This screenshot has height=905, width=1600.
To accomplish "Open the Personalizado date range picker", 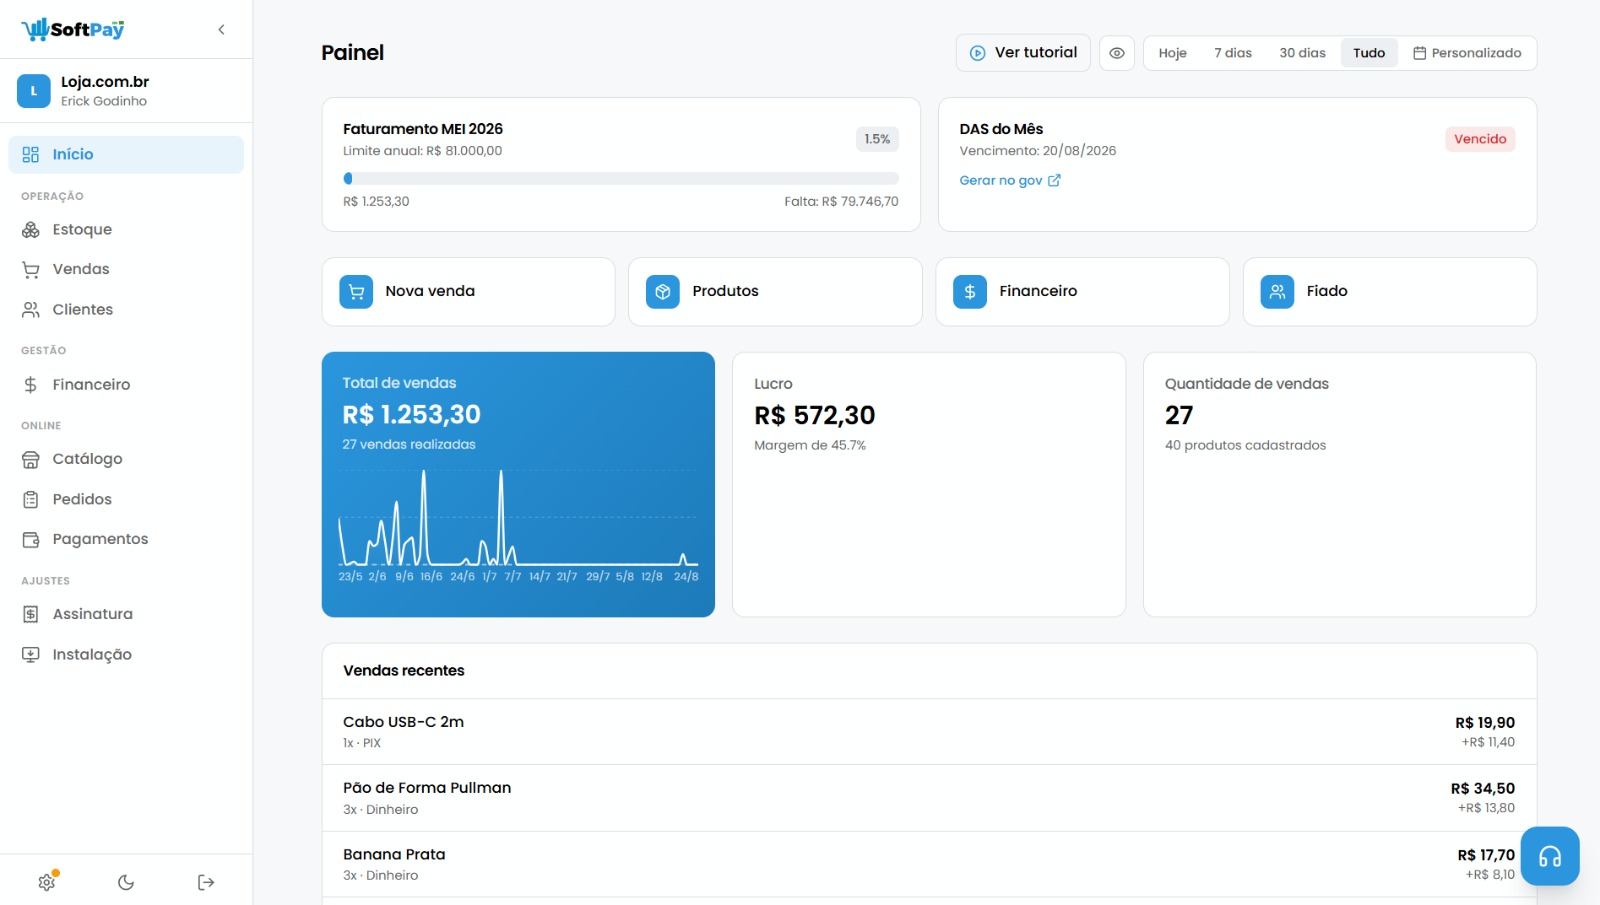I will pyautogui.click(x=1467, y=53).
